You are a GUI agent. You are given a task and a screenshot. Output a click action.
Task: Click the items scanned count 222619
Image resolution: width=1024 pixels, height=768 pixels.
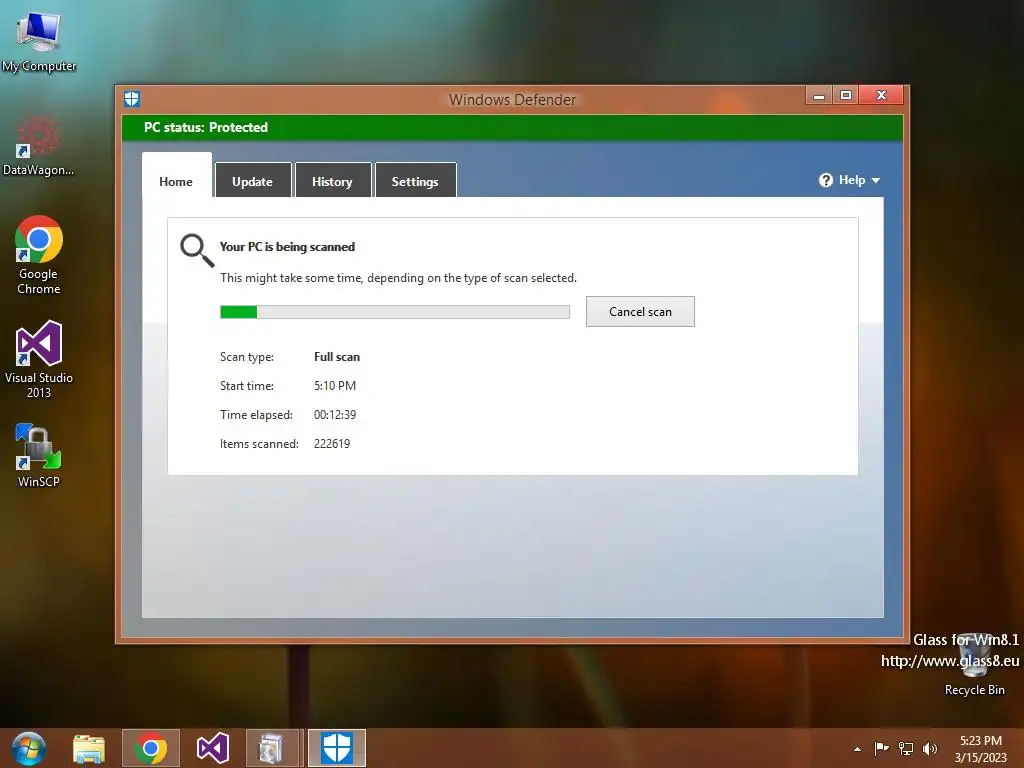pyautogui.click(x=332, y=443)
